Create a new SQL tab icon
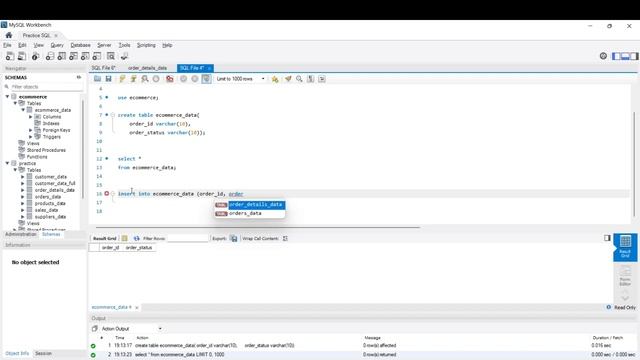 click(10, 56)
